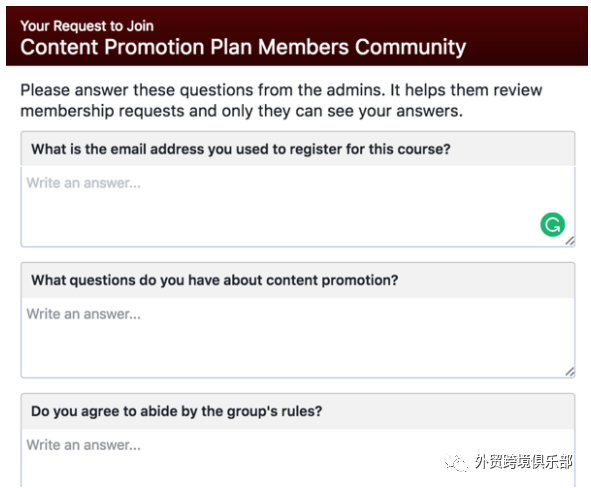Image resolution: width=591 pixels, height=488 pixels.
Task: Click 'Write an answer...' under the email question
Action: 83,183
